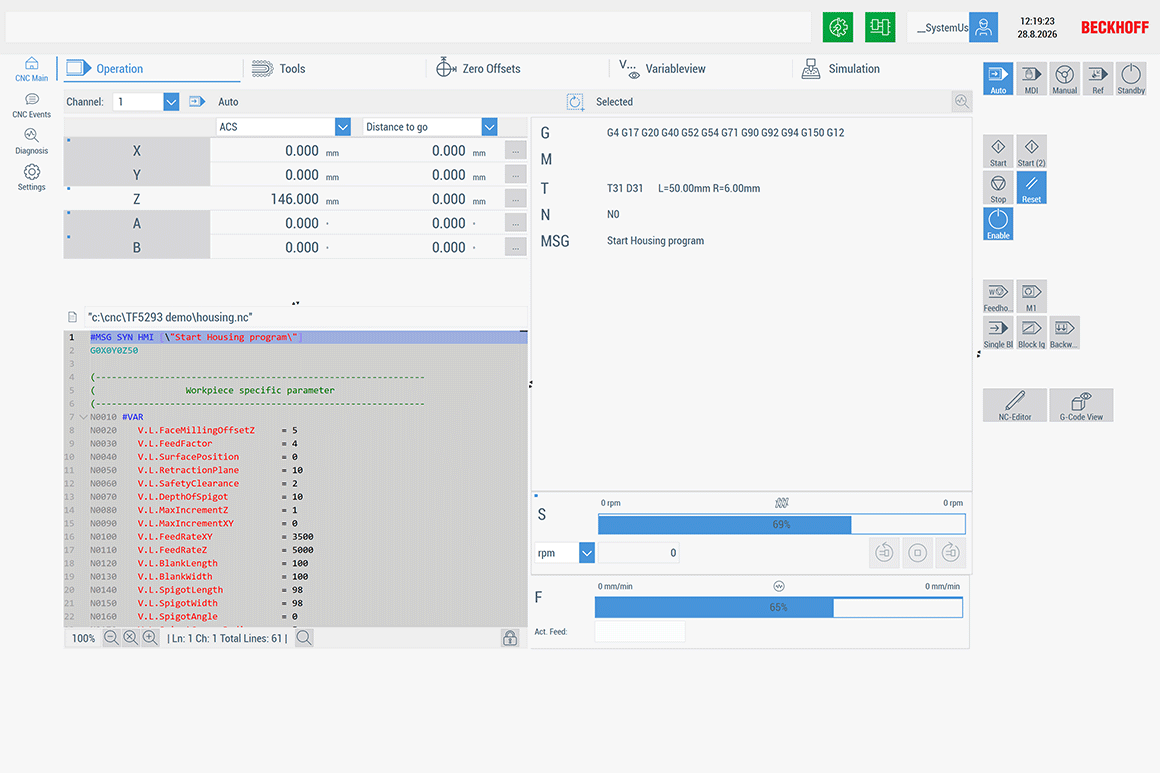Click the editor lock icon
The width and height of the screenshot is (1160, 773).
510,638
